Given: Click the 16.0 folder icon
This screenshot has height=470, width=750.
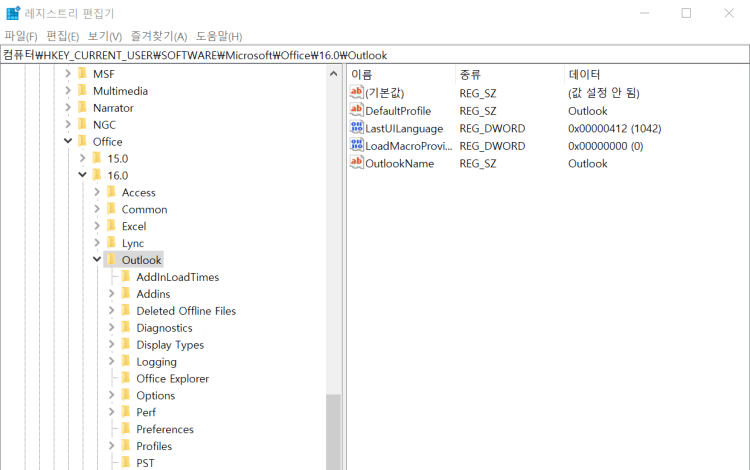Looking at the screenshot, I should tap(97, 175).
